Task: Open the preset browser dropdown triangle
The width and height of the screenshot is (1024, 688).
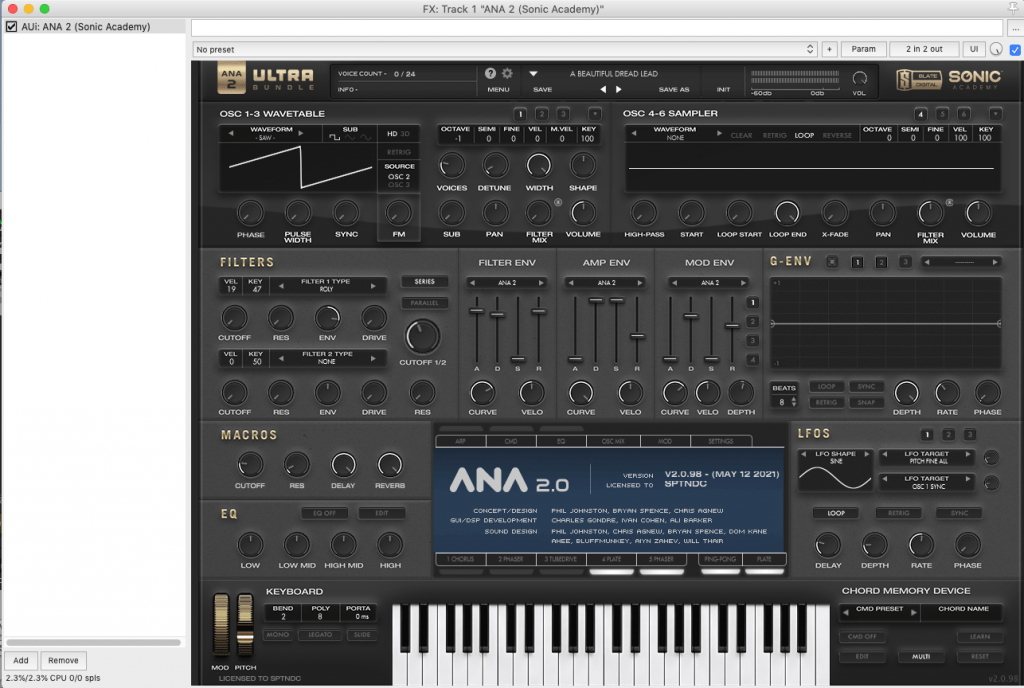Action: (534, 74)
